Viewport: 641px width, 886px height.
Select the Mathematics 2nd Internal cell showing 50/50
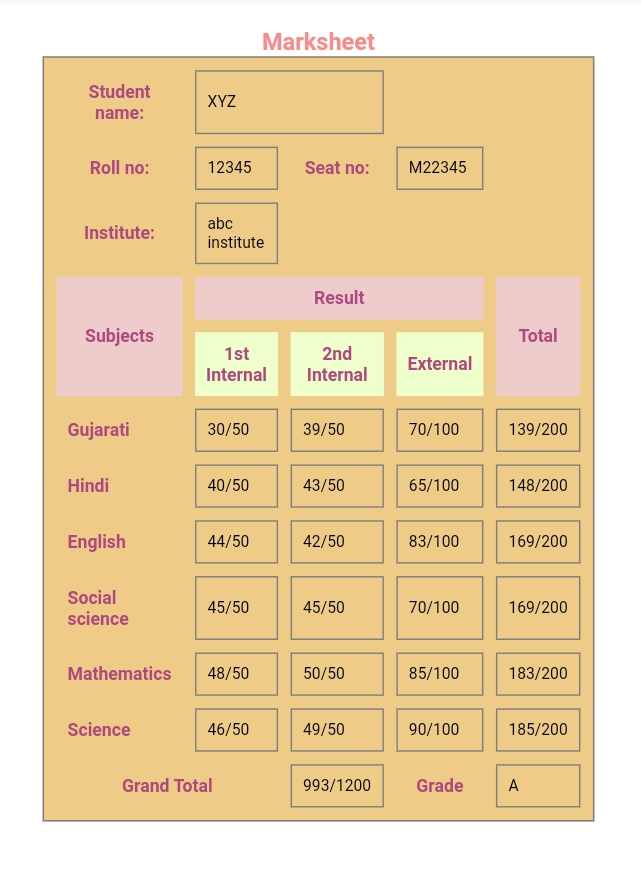click(x=337, y=673)
